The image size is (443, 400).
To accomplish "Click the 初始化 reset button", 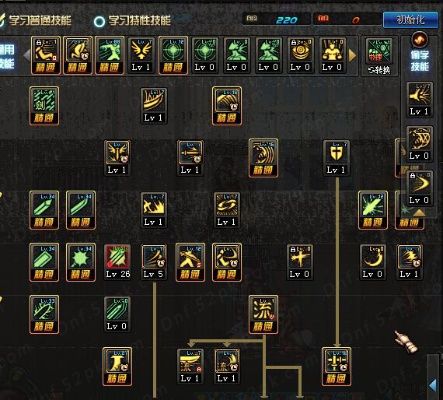I will 410,20.
